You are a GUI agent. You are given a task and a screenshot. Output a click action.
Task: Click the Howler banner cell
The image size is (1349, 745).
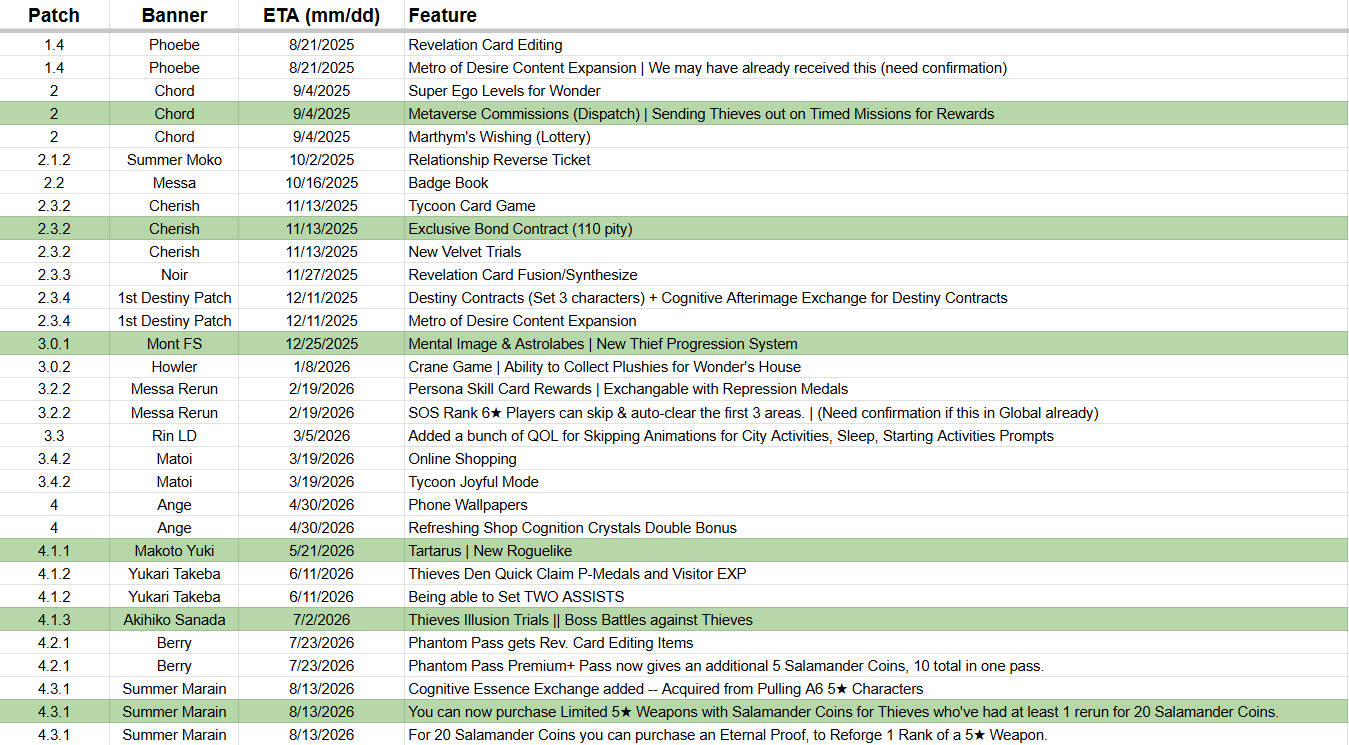(x=174, y=367)
